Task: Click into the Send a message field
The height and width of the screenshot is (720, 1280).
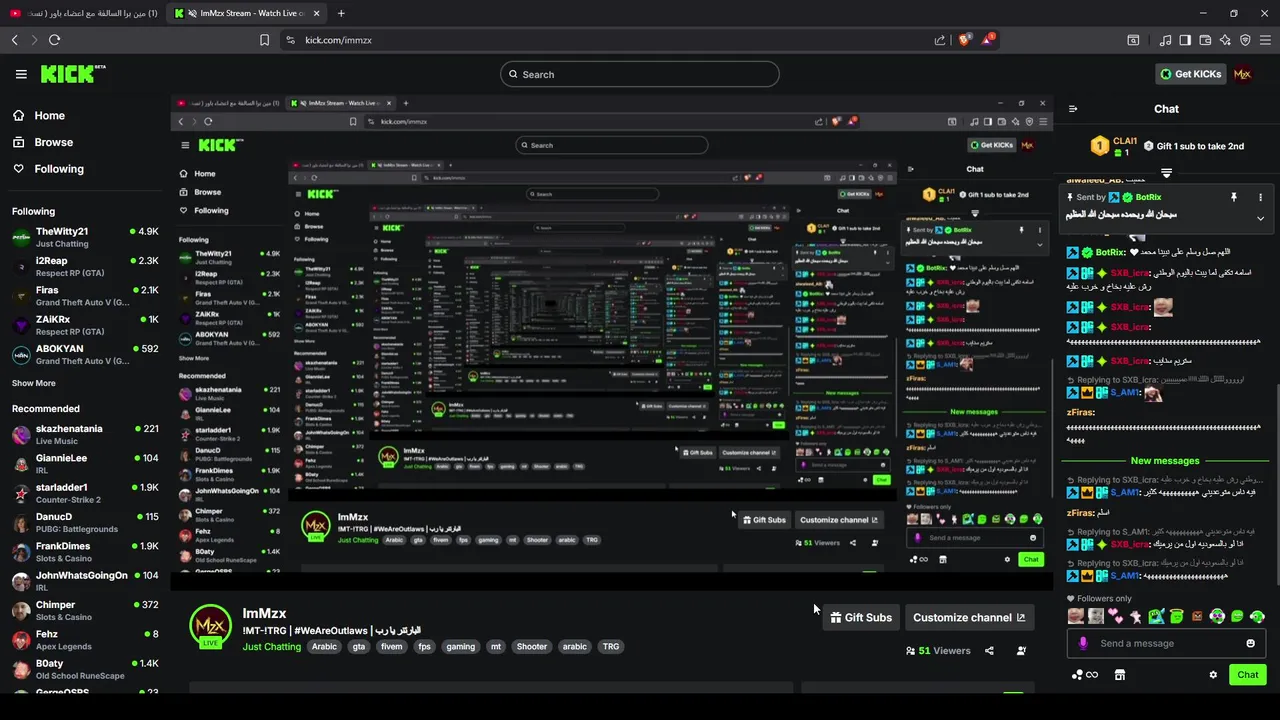Action: tap(1165, 643)
